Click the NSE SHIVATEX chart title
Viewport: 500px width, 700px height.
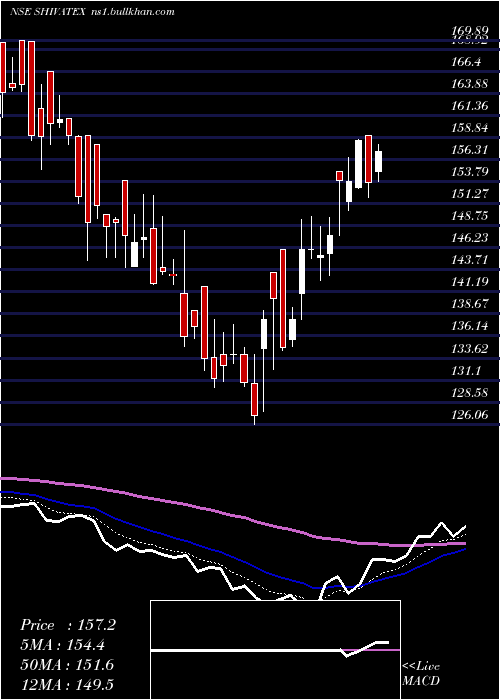47,12
